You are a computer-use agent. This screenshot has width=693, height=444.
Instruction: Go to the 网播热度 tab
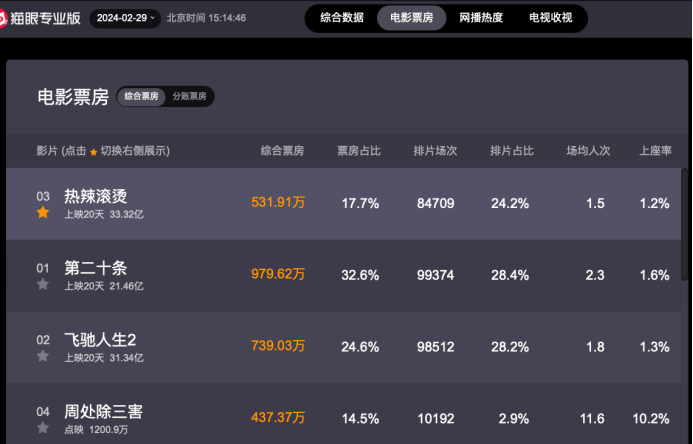pyautogui.click(x=481, y=18)
